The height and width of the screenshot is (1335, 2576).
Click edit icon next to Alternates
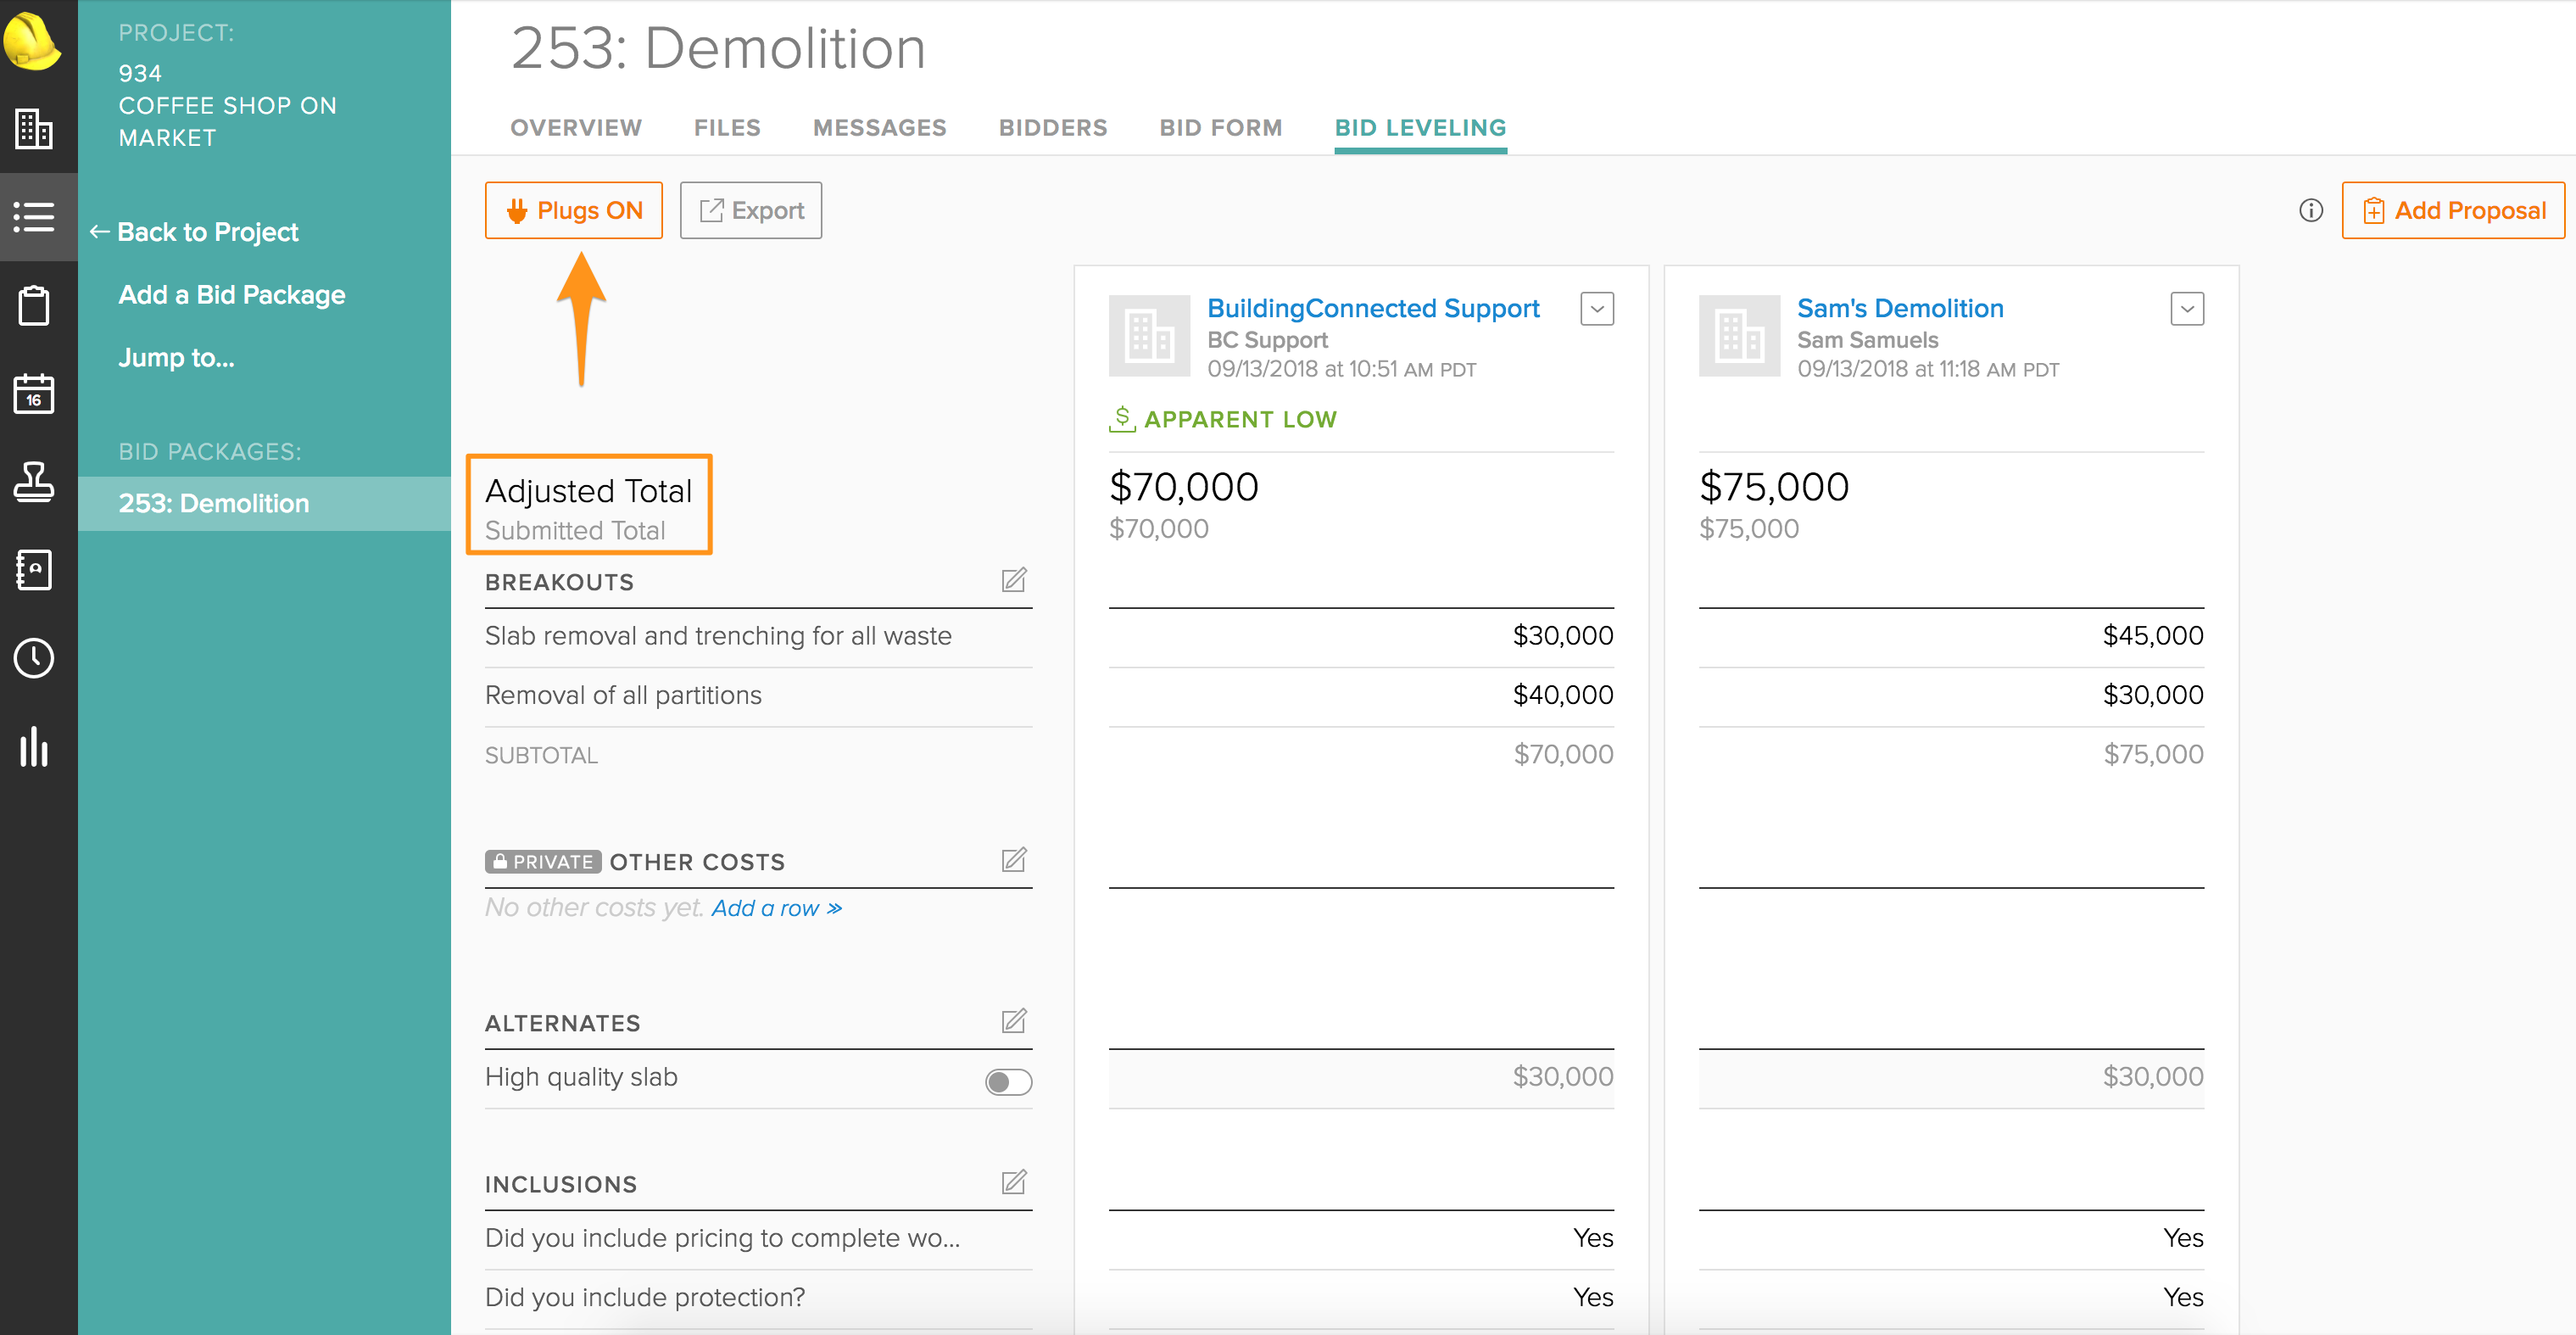click(1013, 1021)
